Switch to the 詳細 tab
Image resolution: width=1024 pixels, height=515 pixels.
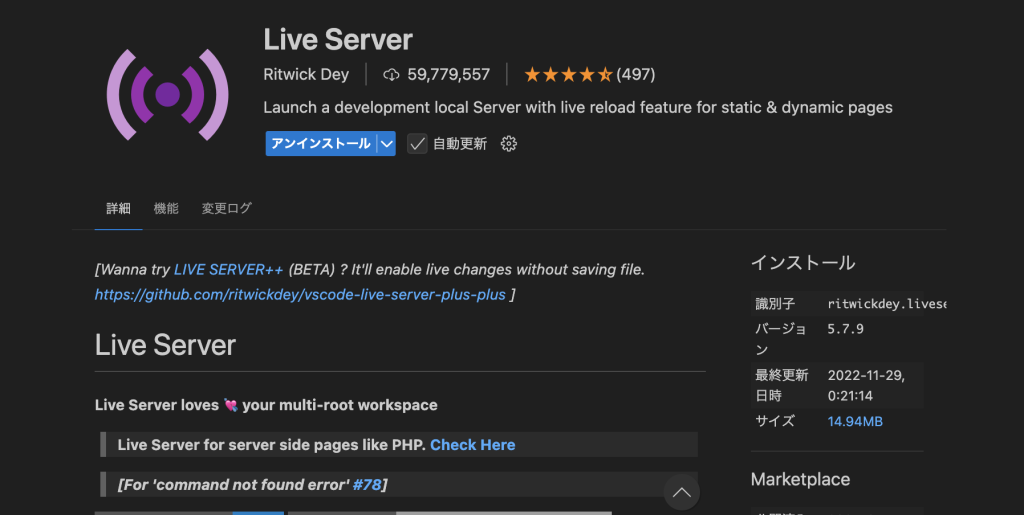118,209
